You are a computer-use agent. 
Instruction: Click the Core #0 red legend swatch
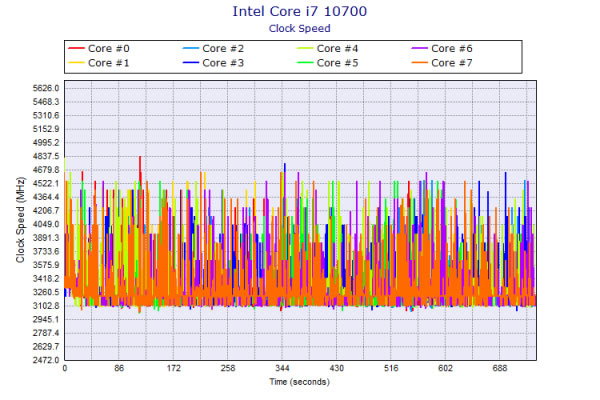click(76, 49)
